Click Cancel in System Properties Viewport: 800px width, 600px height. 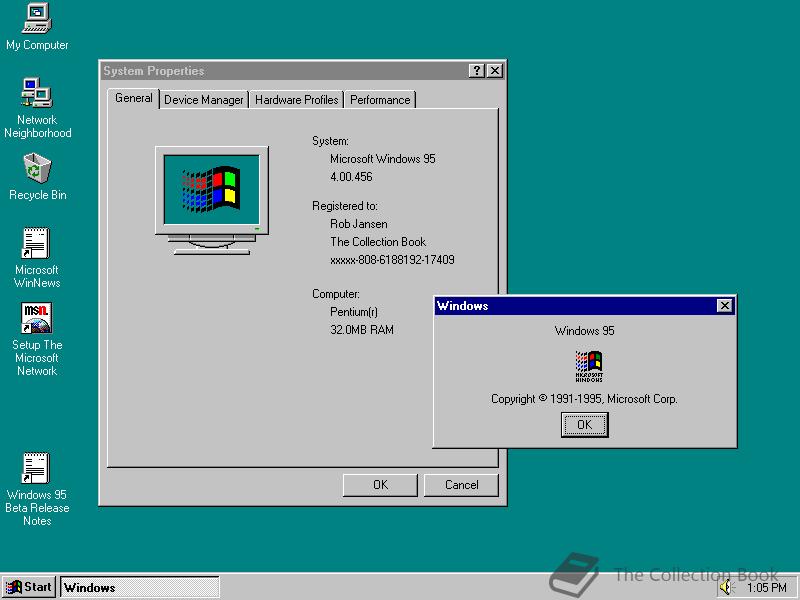(x=461, y=485)
